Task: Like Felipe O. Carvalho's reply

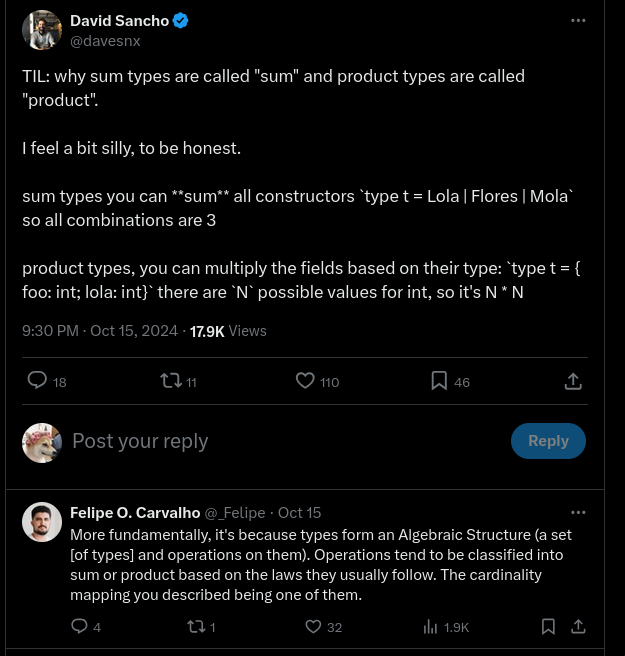Action: 313,626
